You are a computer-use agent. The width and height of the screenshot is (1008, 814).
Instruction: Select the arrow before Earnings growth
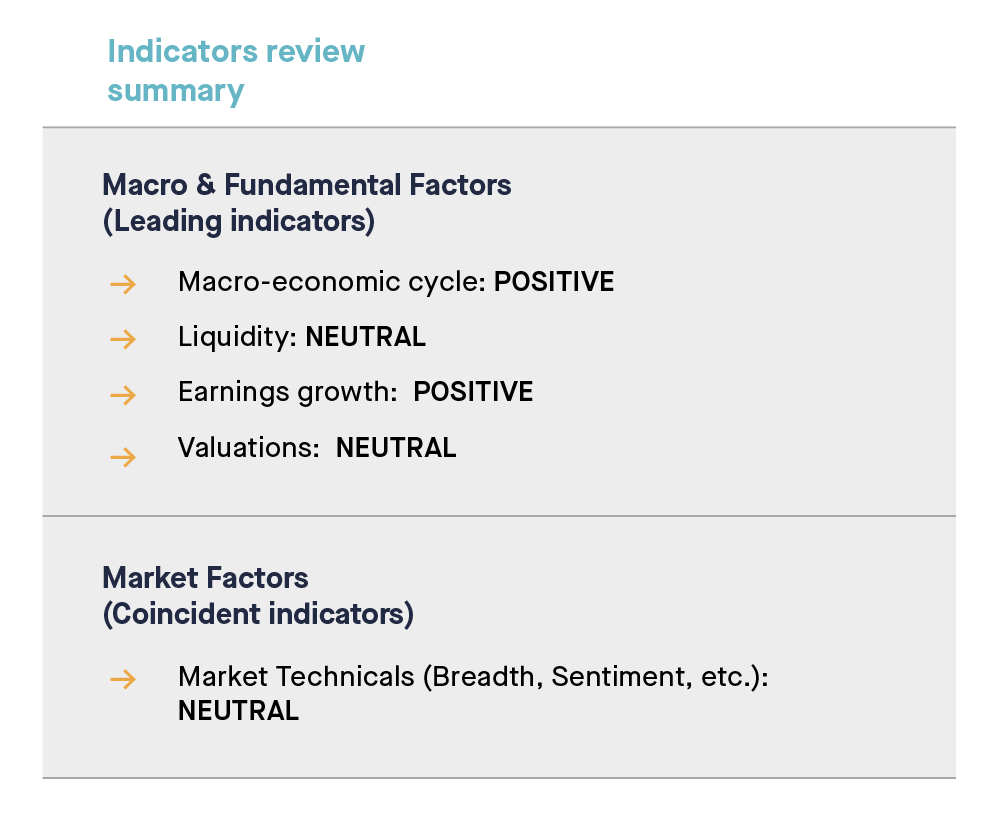pos(123,395)
